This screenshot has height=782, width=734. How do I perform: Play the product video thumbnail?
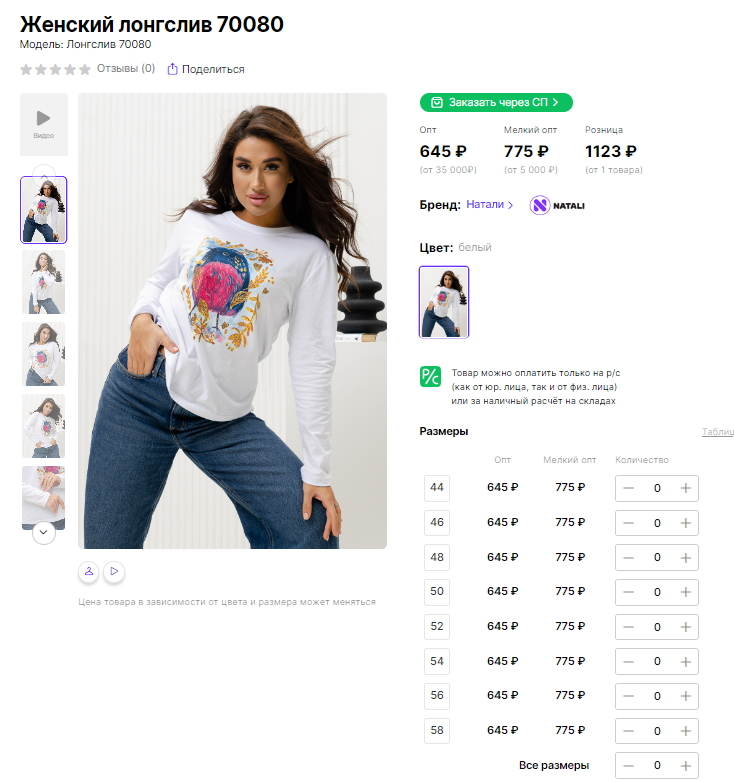coord(44,125)
